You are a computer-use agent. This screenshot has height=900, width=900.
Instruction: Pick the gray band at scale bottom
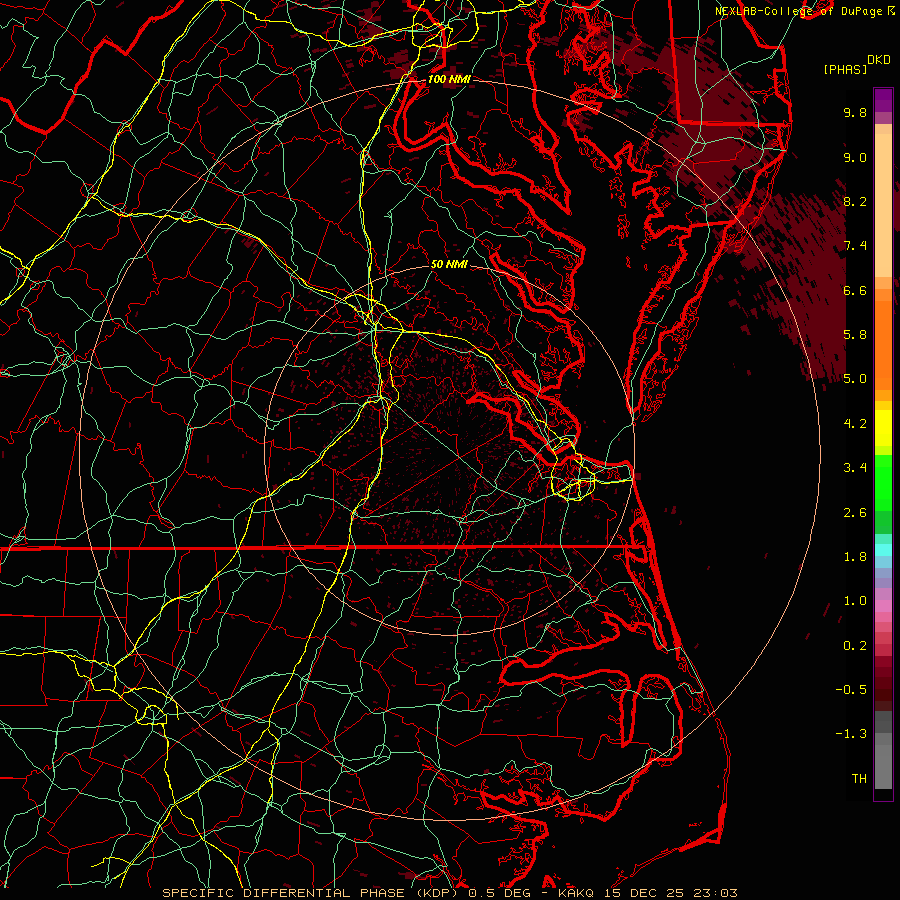883,761
